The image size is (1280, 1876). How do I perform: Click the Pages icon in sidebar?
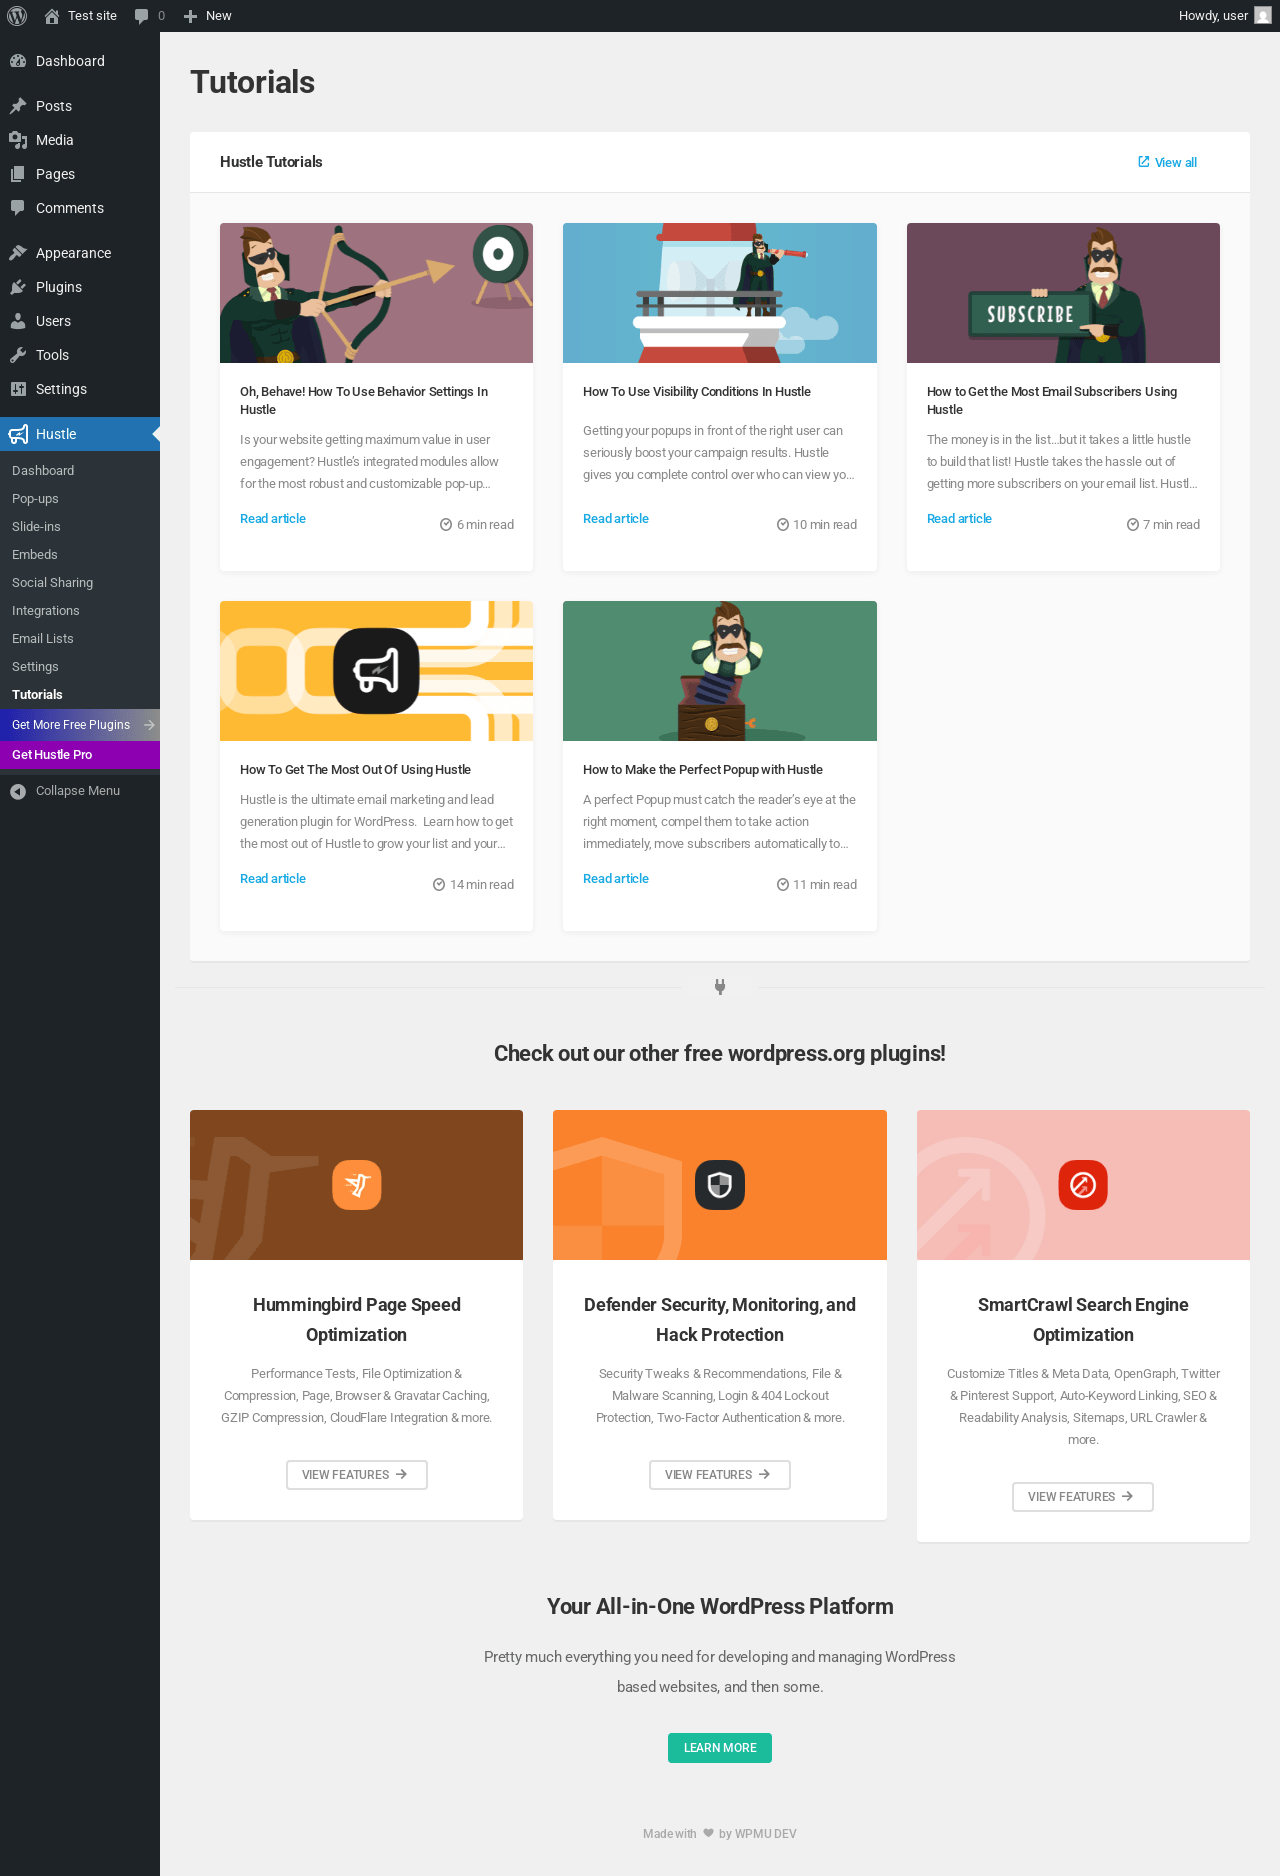[x=18, y=174]
